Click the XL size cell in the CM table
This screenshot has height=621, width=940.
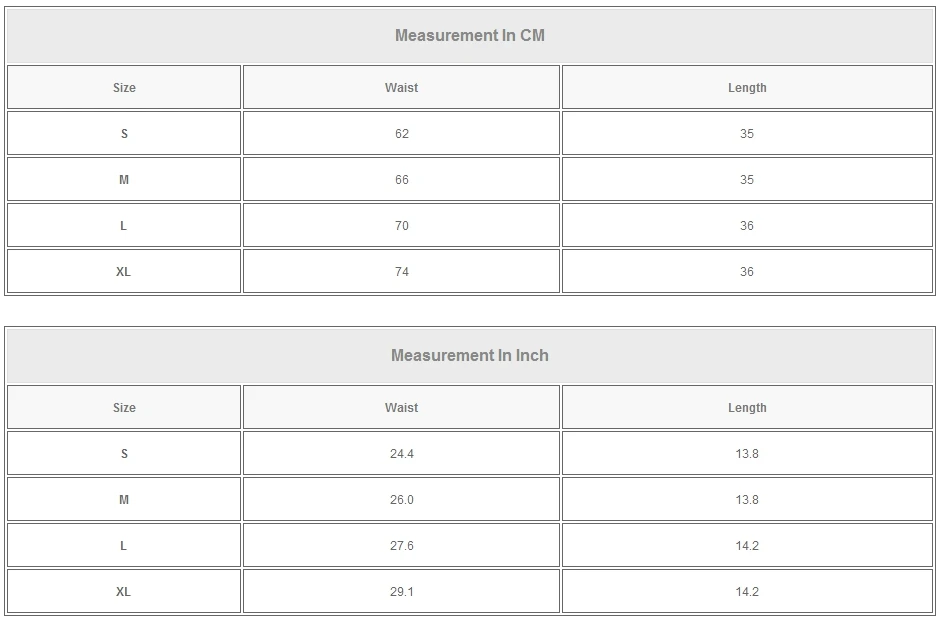124,272
